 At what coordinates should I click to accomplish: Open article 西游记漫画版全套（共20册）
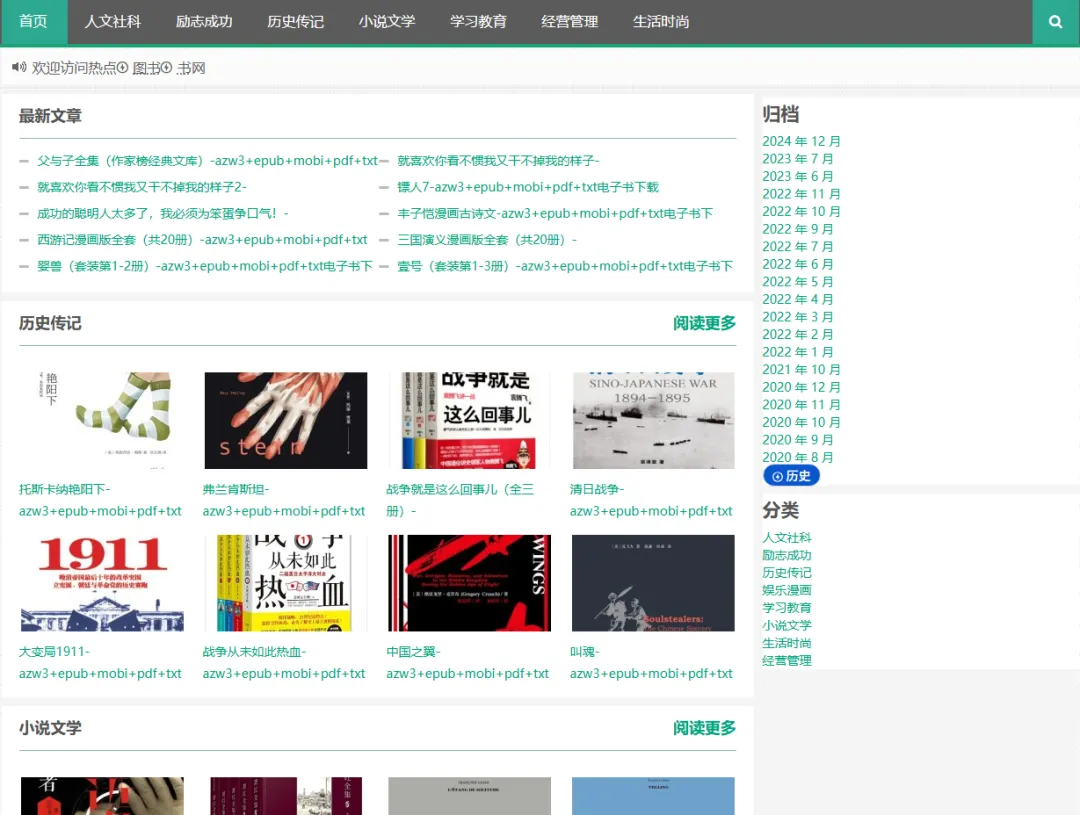[x=202, y=239]
